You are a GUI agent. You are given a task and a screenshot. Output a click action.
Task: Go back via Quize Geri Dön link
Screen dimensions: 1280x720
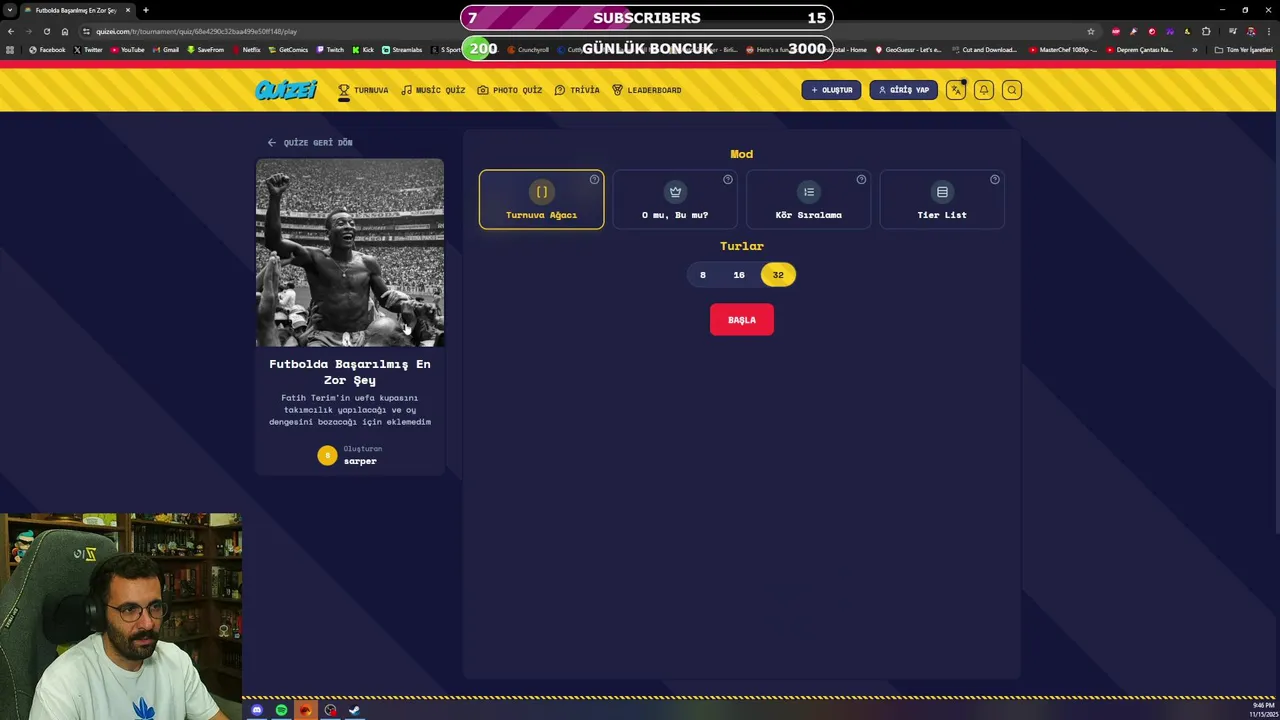[310, 142]
